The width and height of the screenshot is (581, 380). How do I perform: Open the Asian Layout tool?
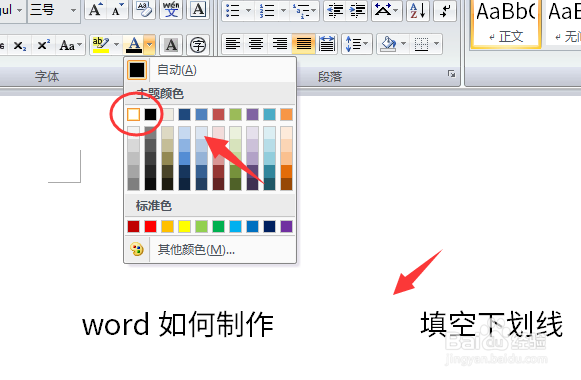click(x=386, y=10)
